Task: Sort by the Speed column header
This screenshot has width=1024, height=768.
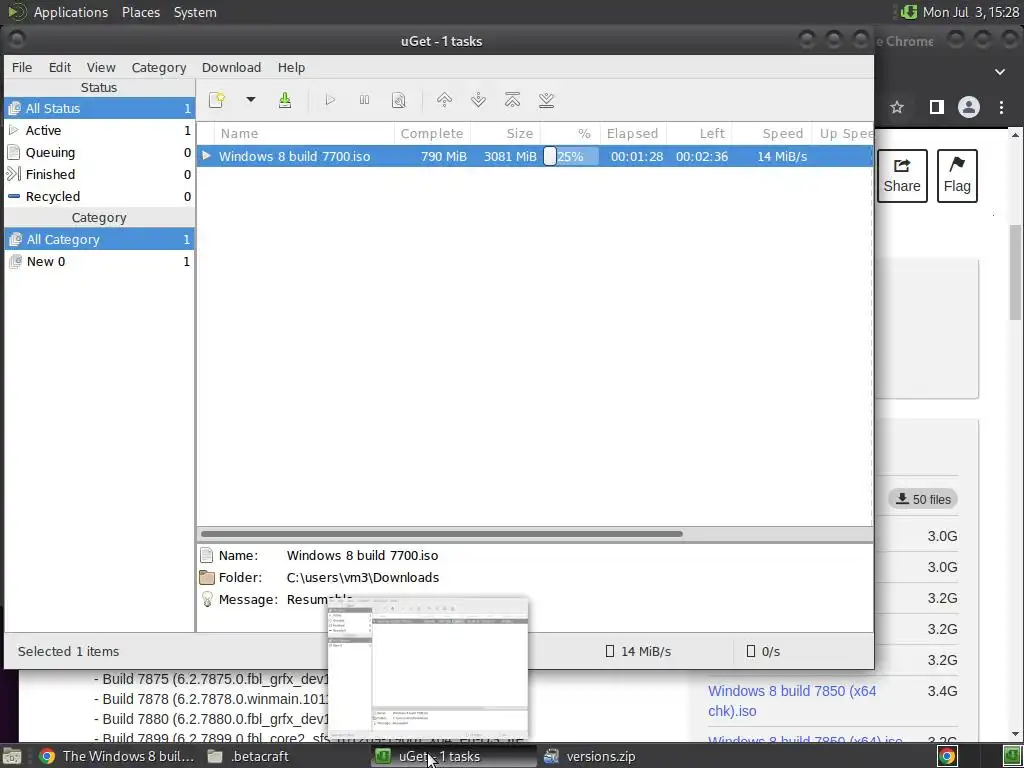Action: click(772, 133)
